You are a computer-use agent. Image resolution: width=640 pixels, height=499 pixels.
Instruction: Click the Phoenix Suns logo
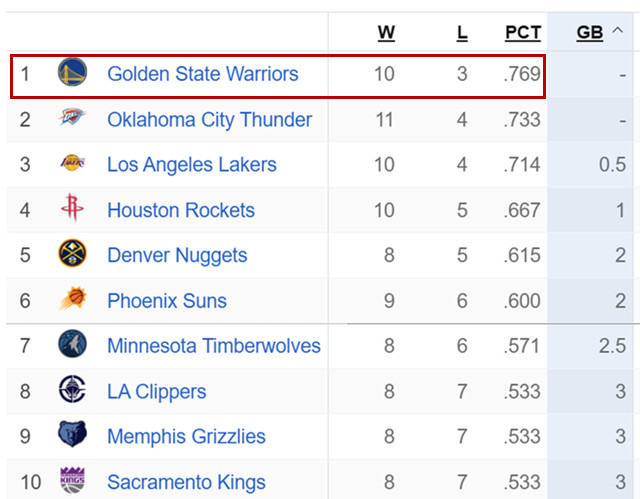pyautogui.click(x=72, y=298)
